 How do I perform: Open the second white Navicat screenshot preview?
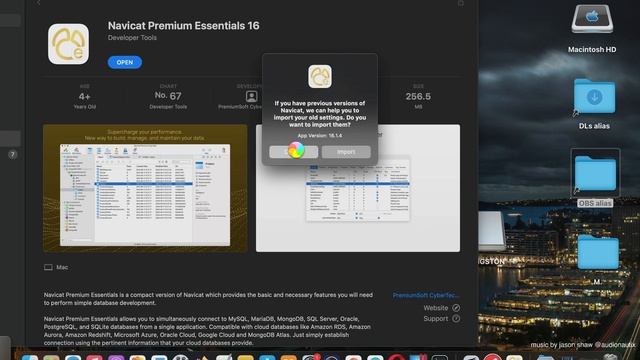[358, 188]
